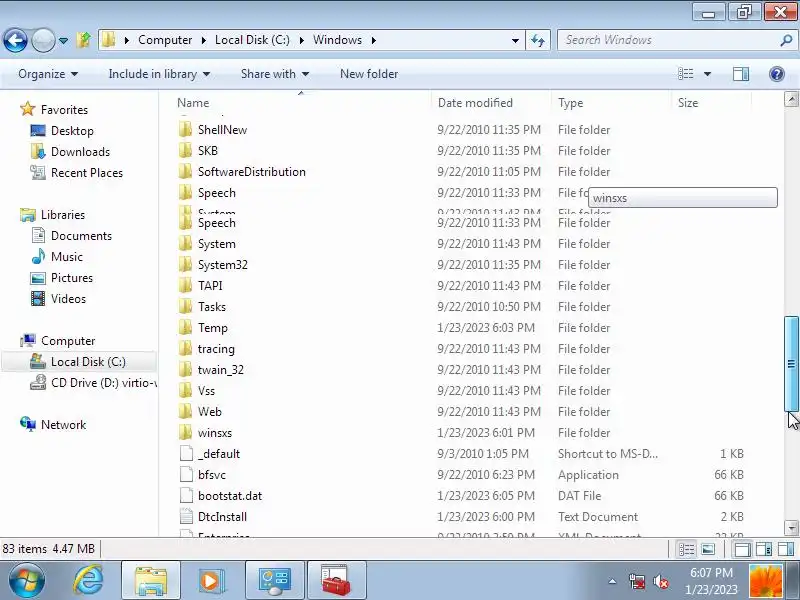Select the System32 folder icon

185,265
